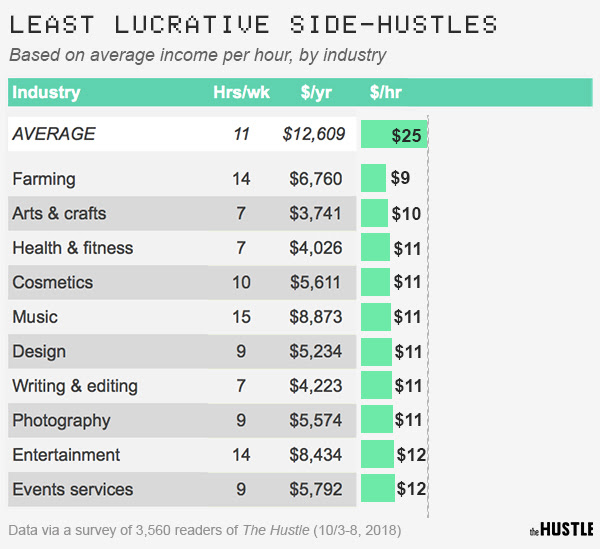Click the $25 average bar
The image size is (600, 549).
[394, 134]
